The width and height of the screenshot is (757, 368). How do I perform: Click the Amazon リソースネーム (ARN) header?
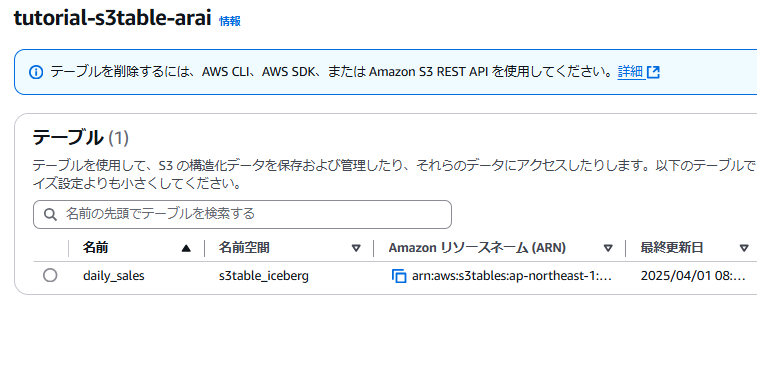click(477, 248)
